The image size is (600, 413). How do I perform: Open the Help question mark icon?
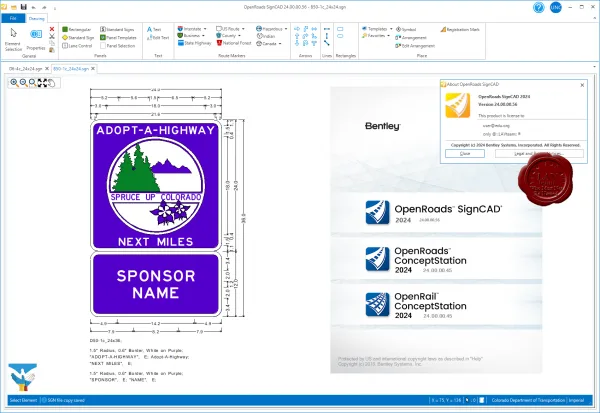pos(538,7)
